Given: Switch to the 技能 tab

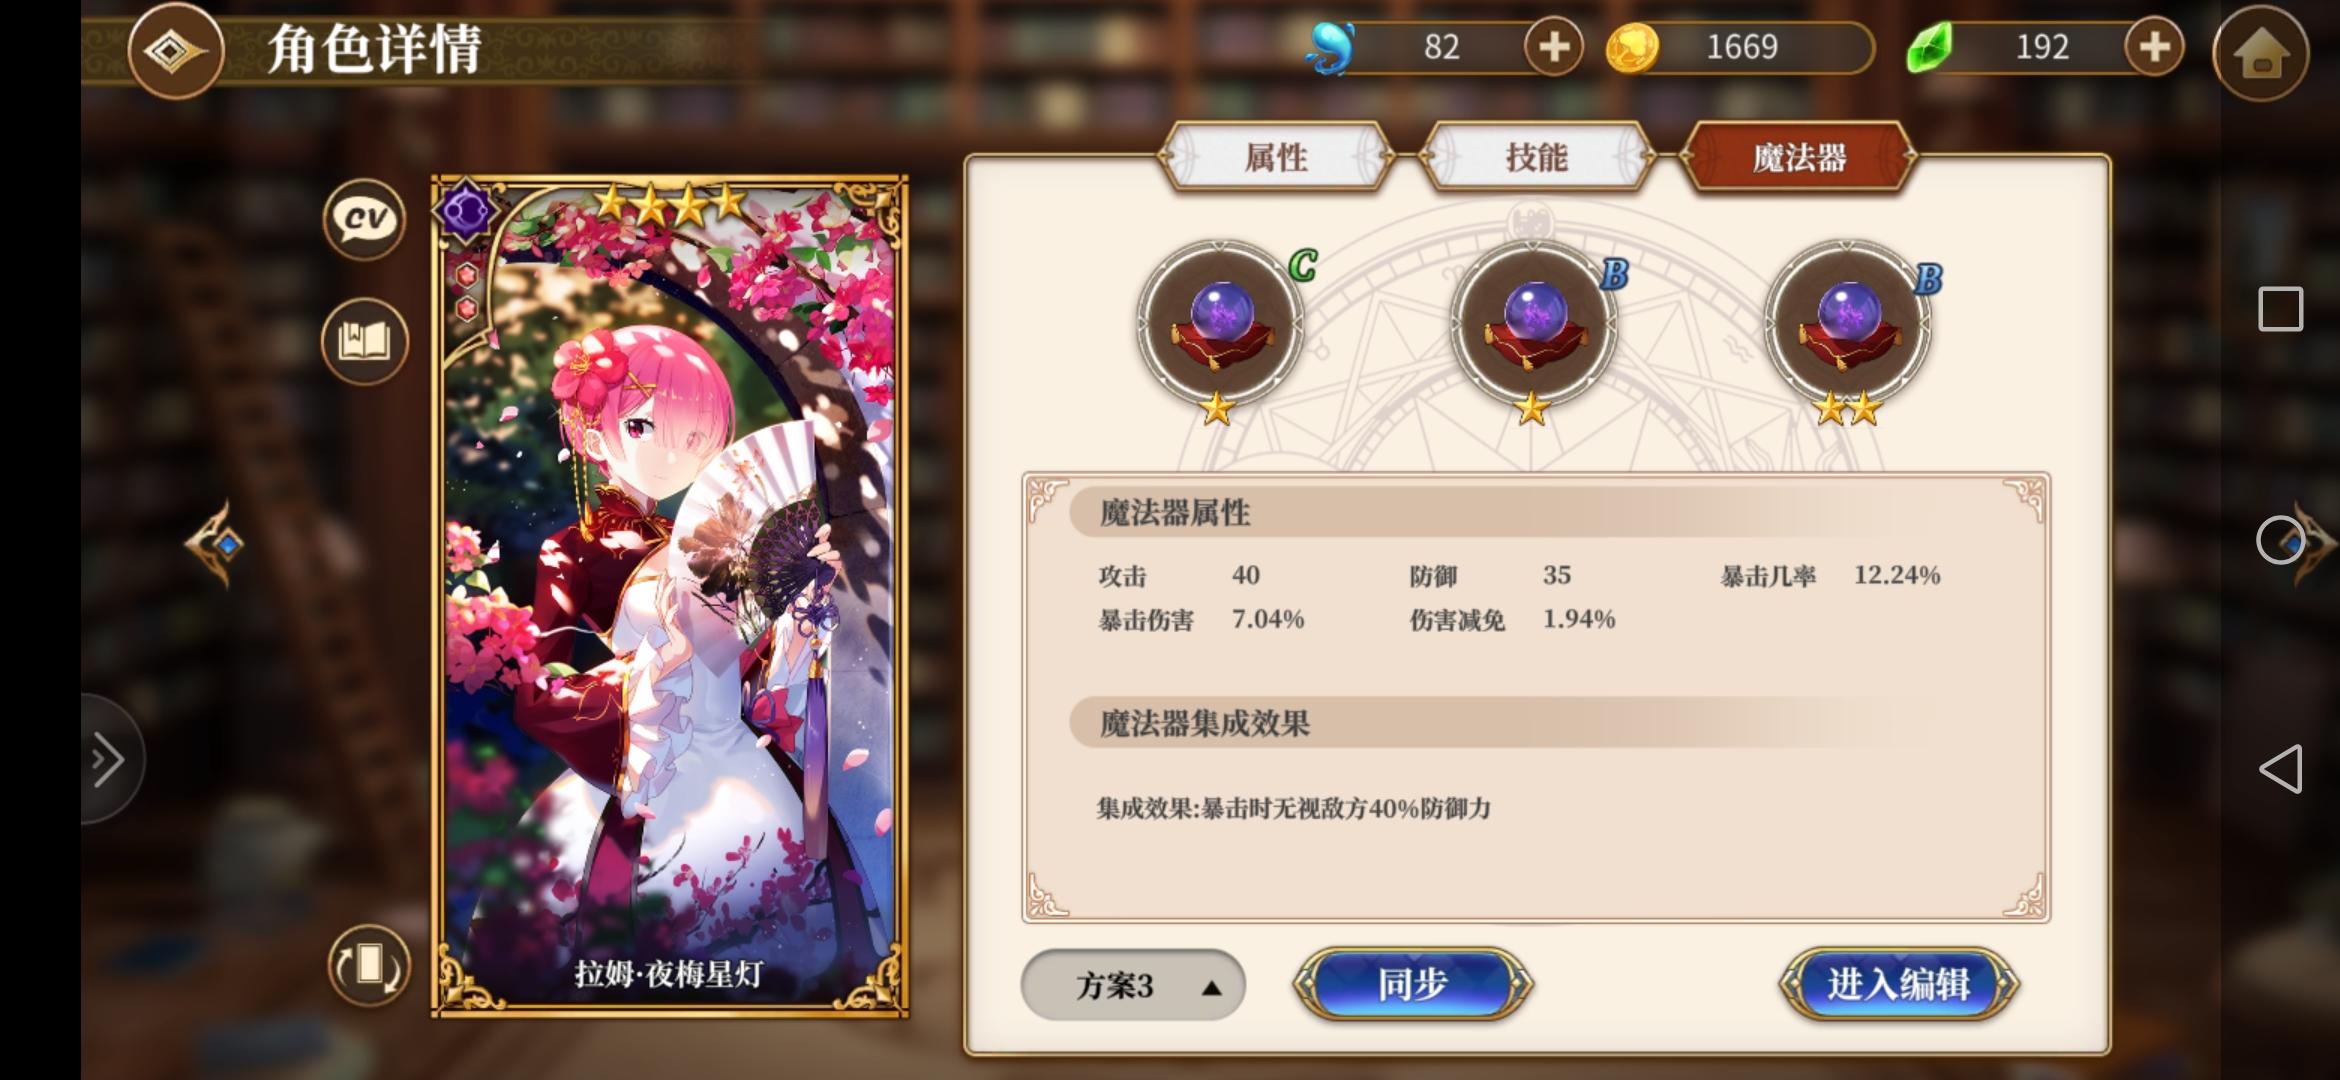Looking at the screenshot, I should (x=1537, y=158).
